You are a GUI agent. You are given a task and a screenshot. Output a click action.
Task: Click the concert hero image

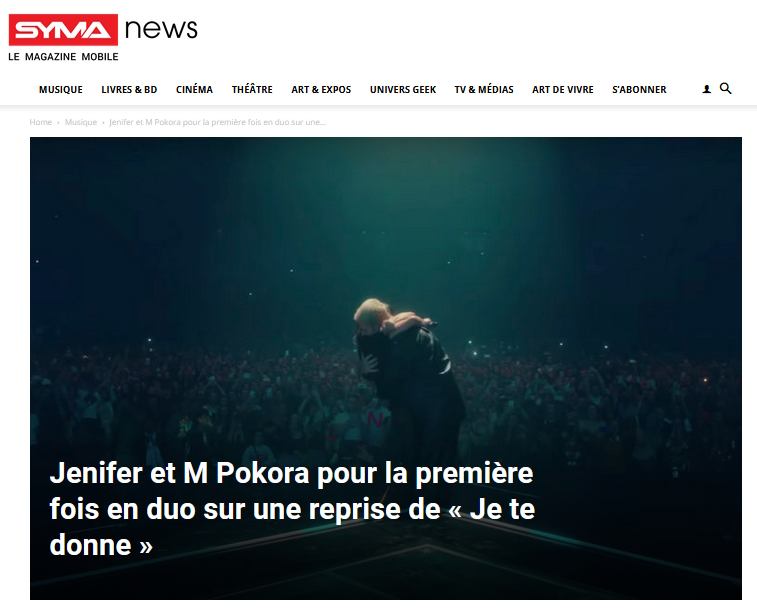coord(386,368)
